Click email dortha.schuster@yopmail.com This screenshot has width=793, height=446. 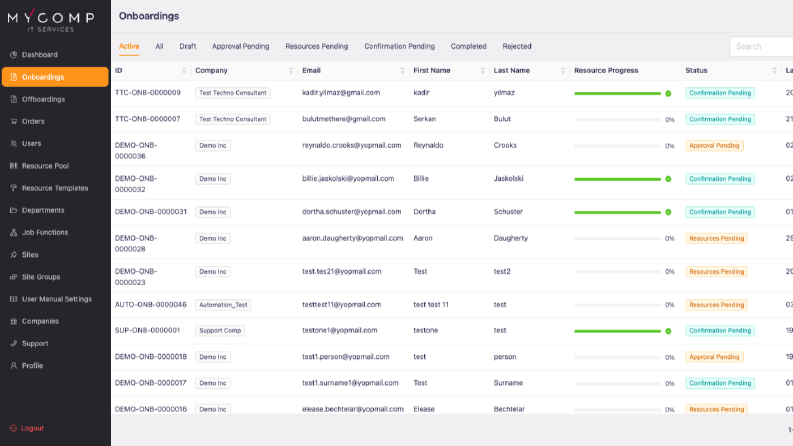click(351, 212)
